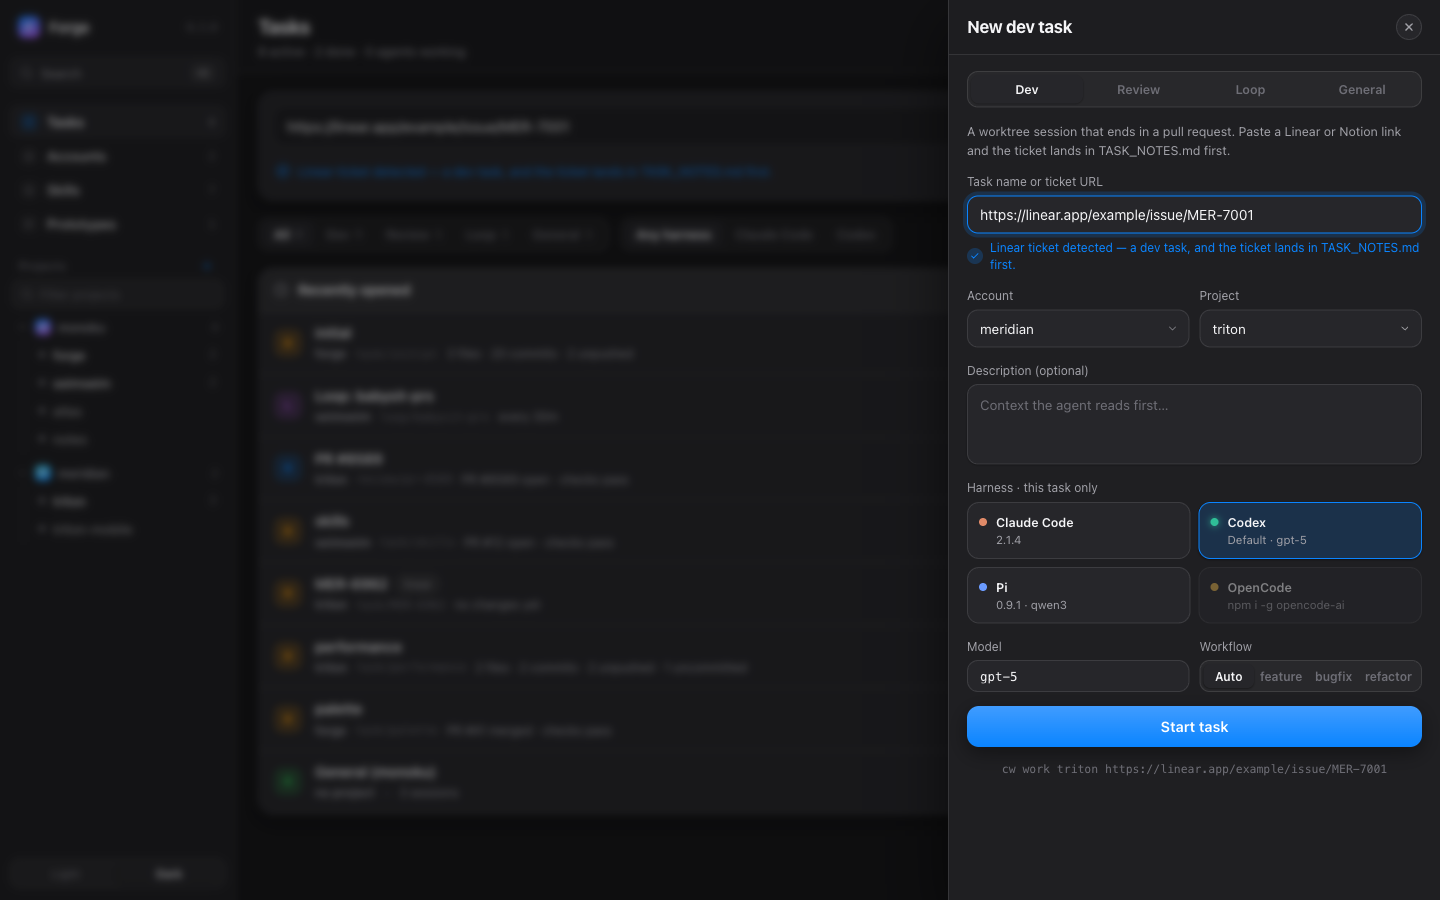Click into the Description text area

pos(1194,424)
